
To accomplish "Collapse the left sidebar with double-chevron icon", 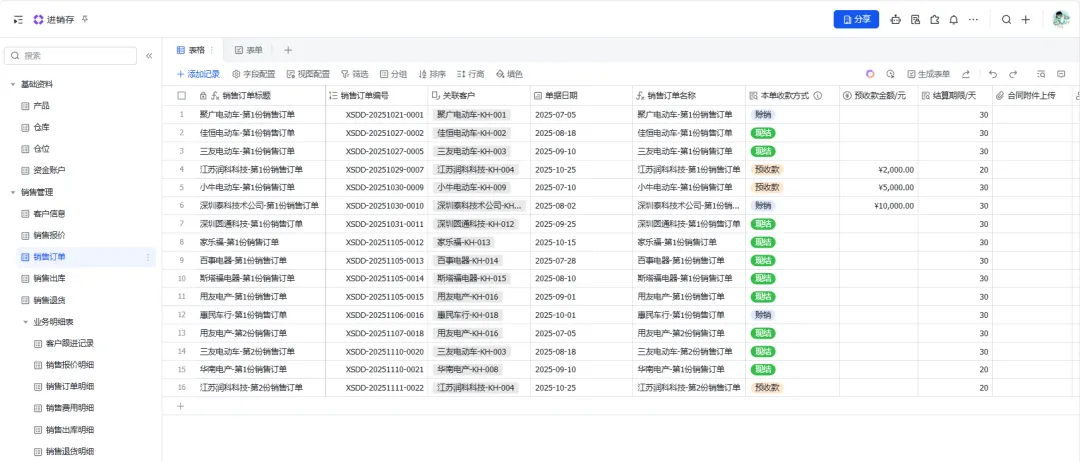I will pyautogui.click(x=149, y=56).
